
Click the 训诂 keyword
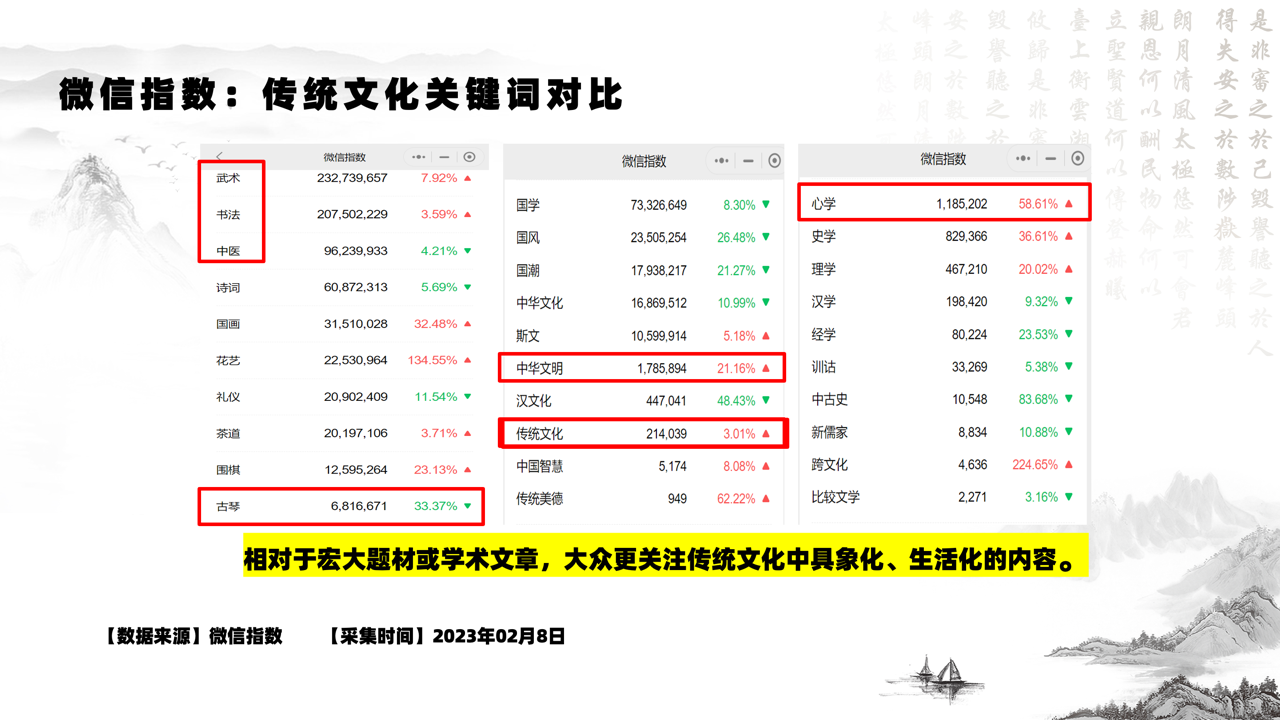pyautogui.click(x=824, y=367)
